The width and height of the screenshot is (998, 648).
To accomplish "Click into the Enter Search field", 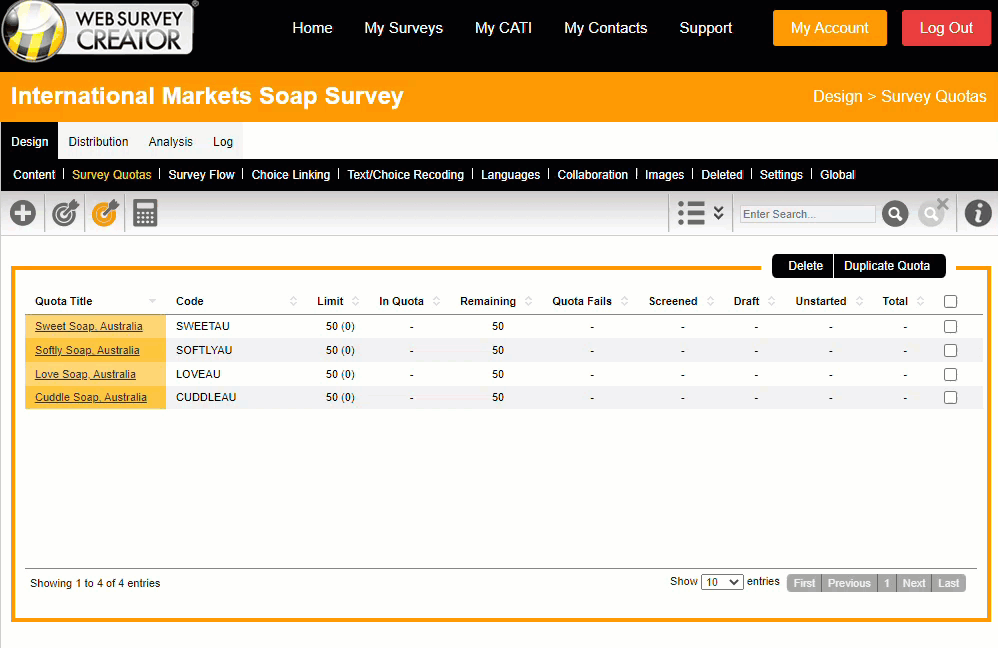I will coord(807,214).
